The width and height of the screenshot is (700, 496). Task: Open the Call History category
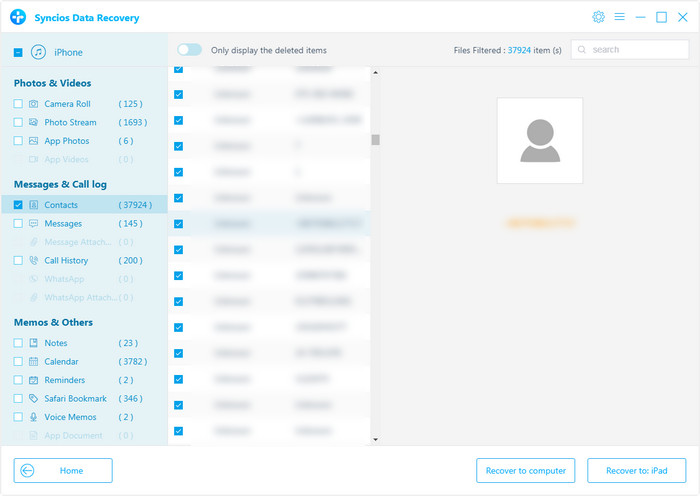tap(66, 260)
